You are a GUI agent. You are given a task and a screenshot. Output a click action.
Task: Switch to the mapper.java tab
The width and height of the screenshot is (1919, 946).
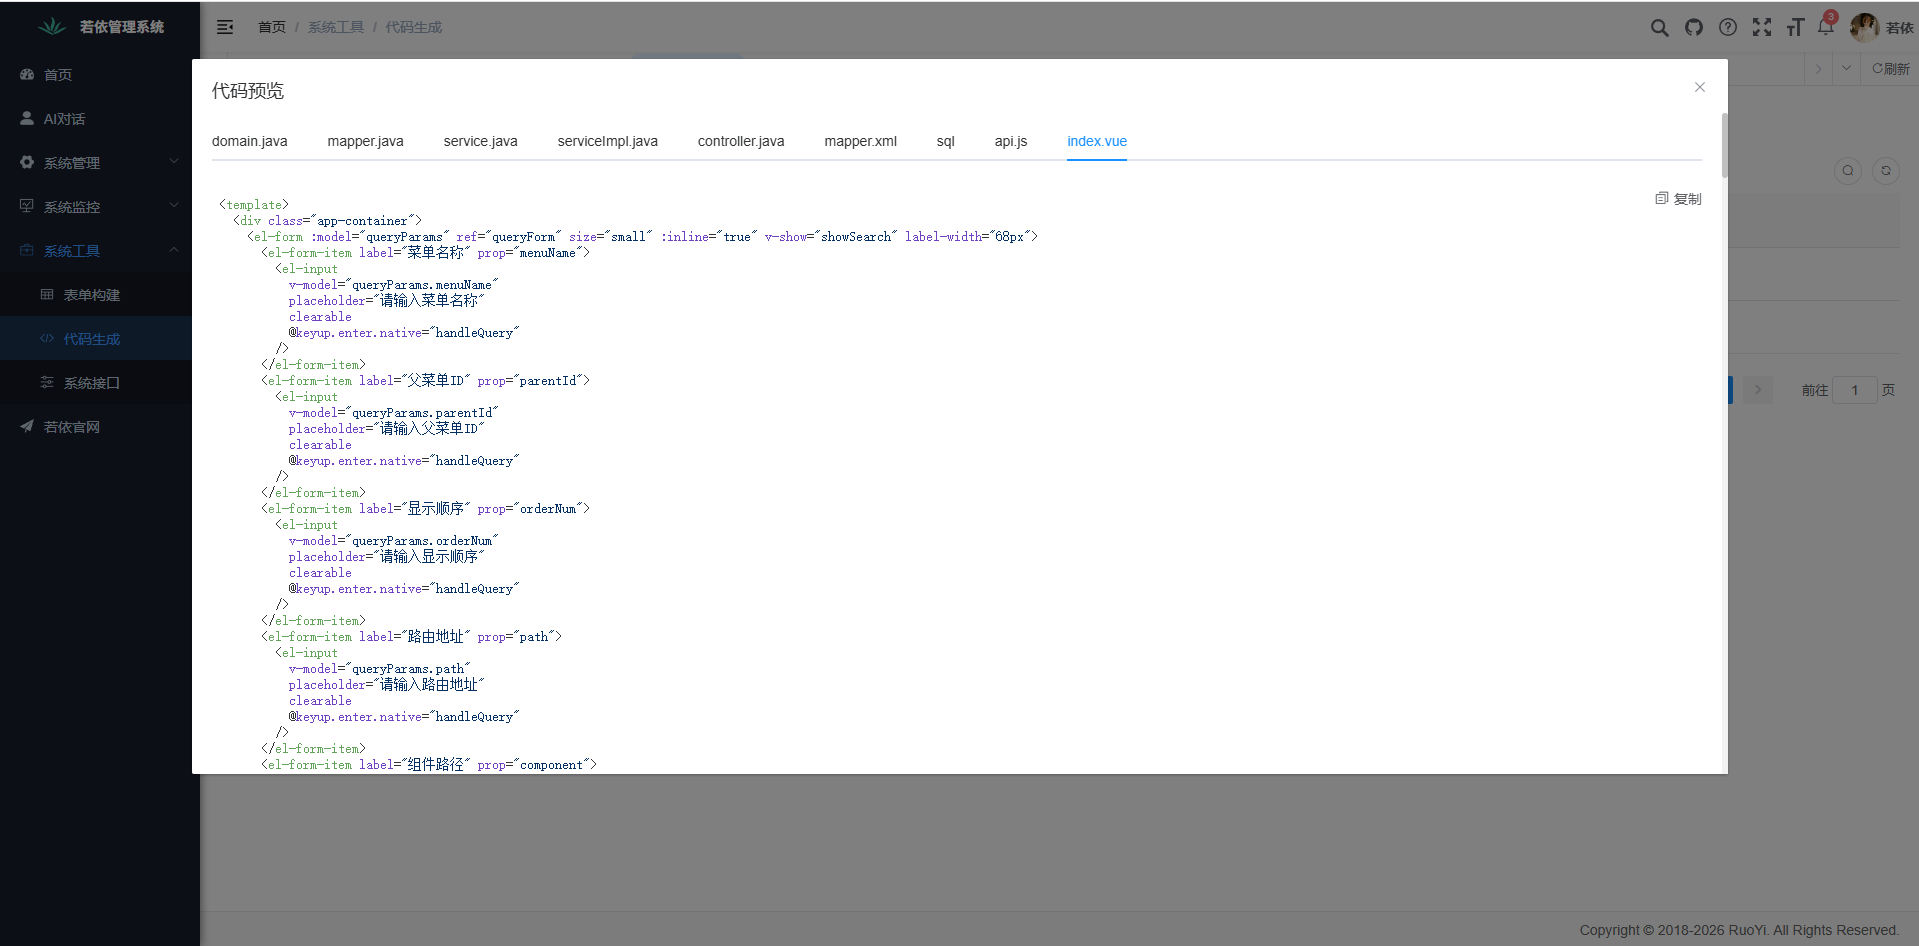[365, 141]
